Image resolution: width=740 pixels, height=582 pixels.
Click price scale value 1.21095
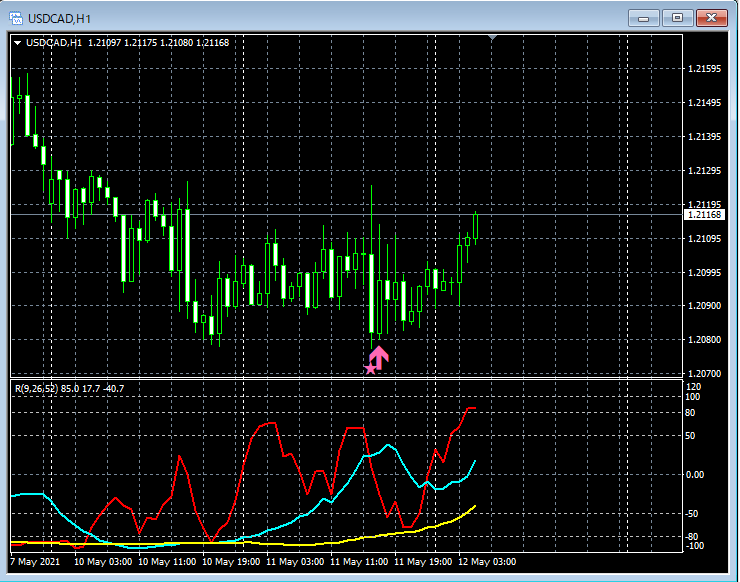[x=704, y=239]
